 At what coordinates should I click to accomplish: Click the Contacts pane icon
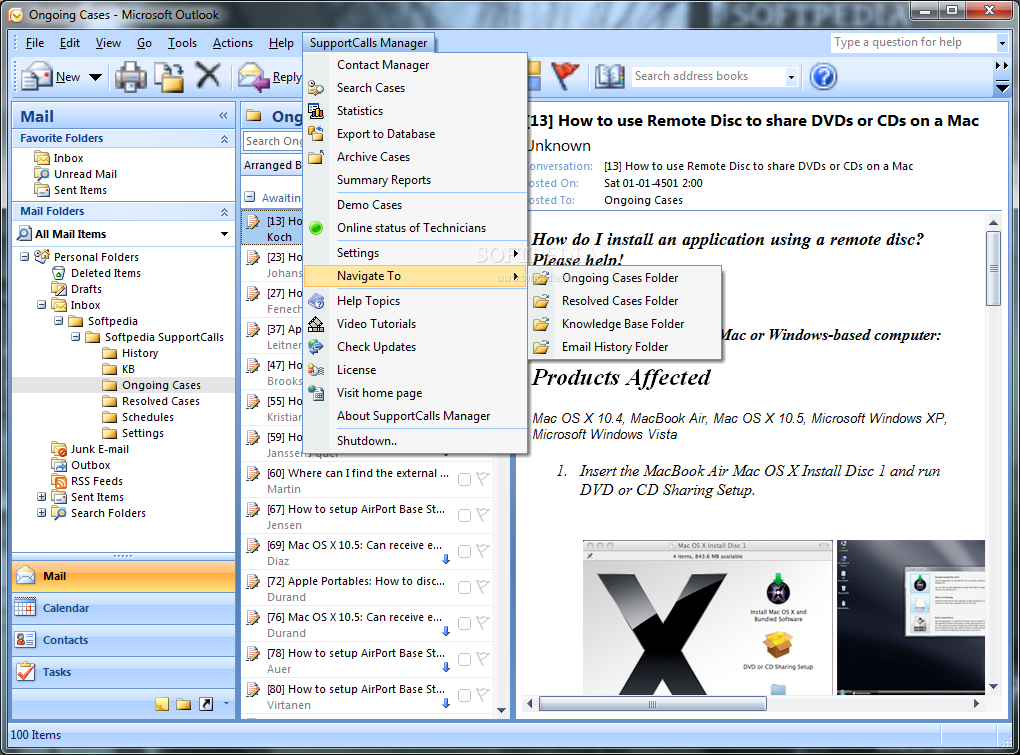click(25, 640)
